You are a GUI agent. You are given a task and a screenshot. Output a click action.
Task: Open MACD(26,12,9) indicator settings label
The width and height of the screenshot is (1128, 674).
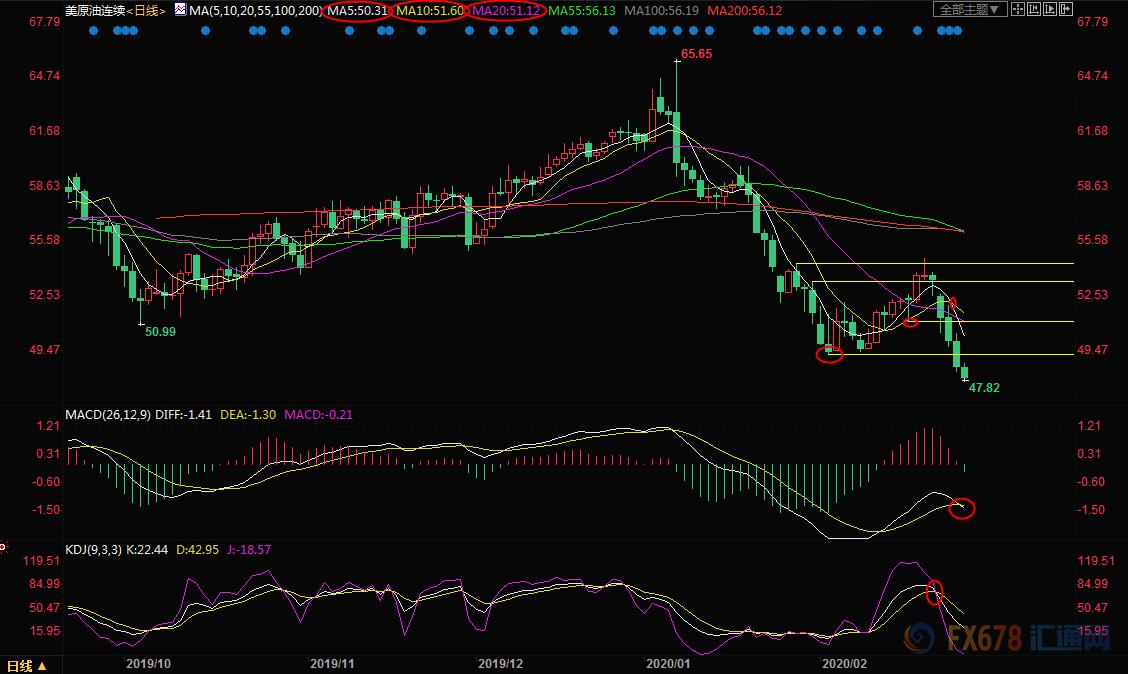(x=109, y=414)
